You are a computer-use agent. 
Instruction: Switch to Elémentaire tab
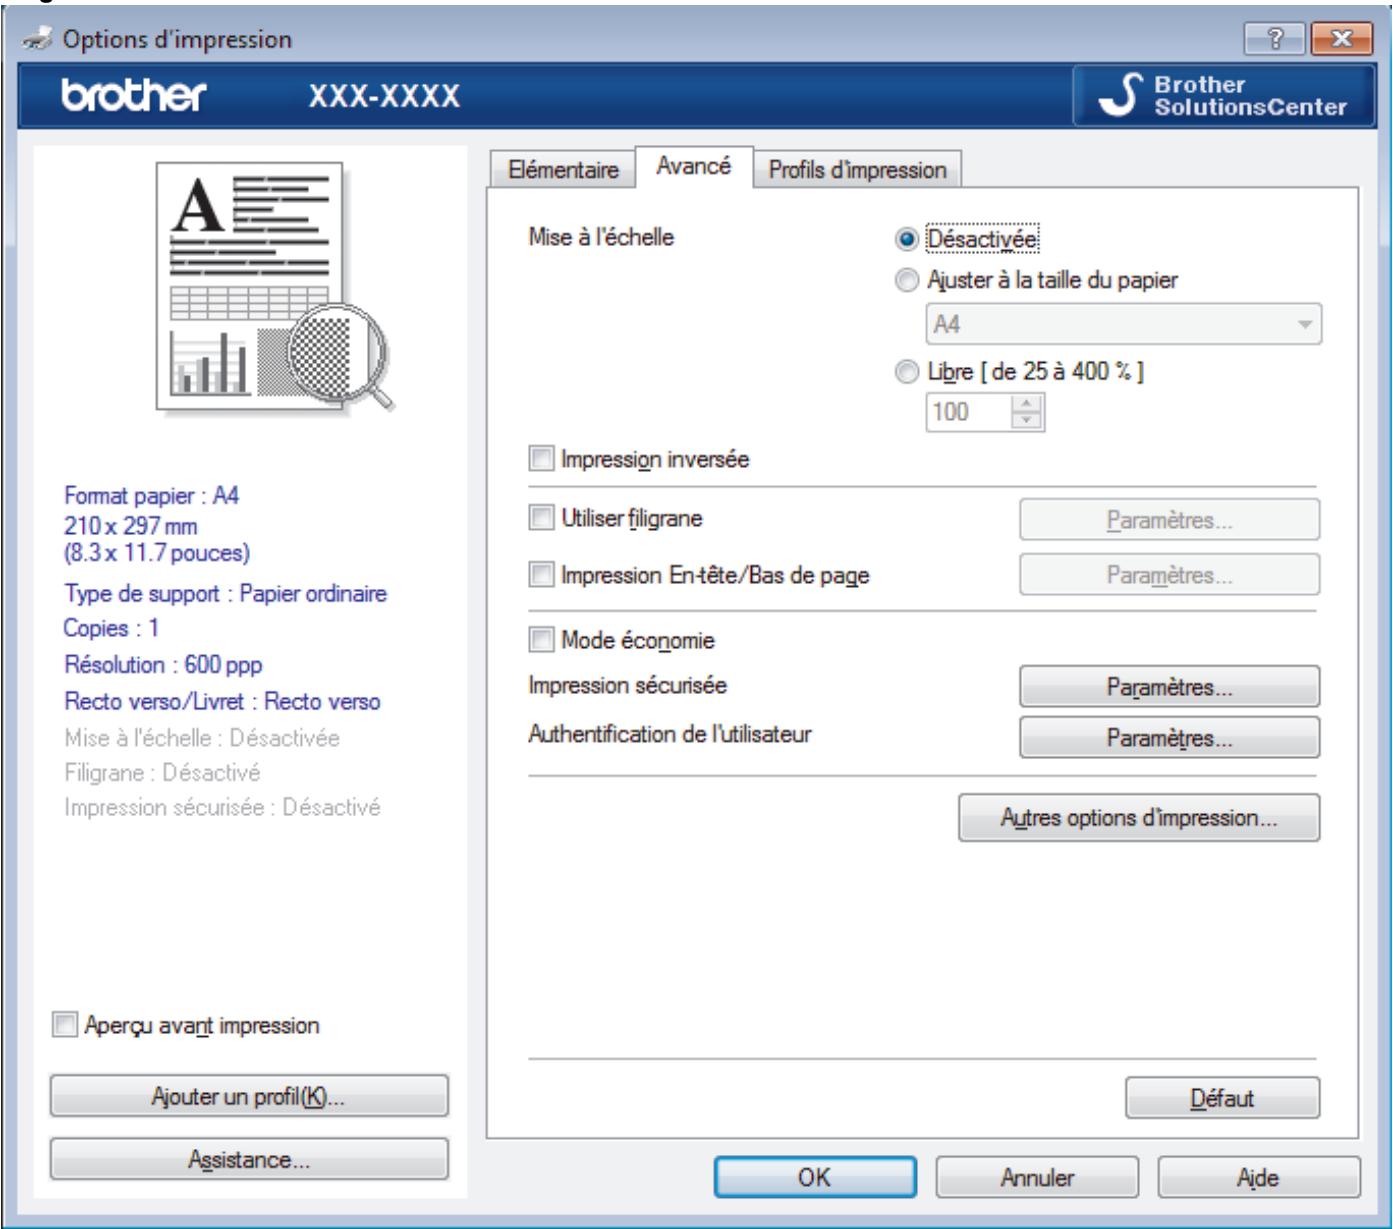[x=562, y=169]
